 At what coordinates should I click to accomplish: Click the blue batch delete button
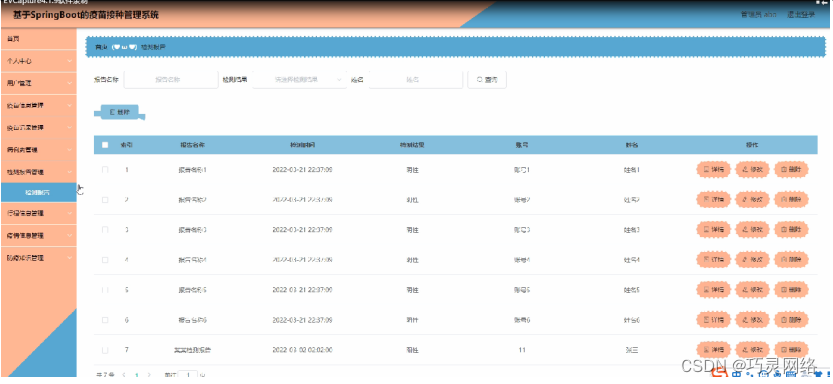[120, 112]
